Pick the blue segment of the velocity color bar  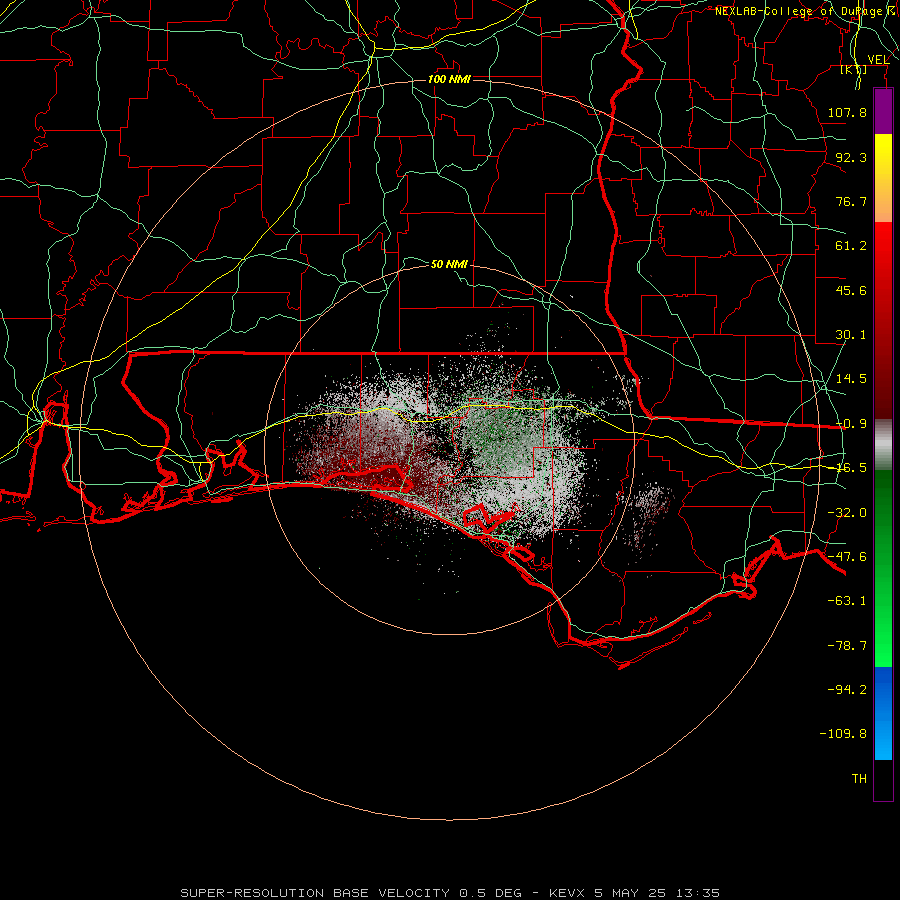click(883, 713)
